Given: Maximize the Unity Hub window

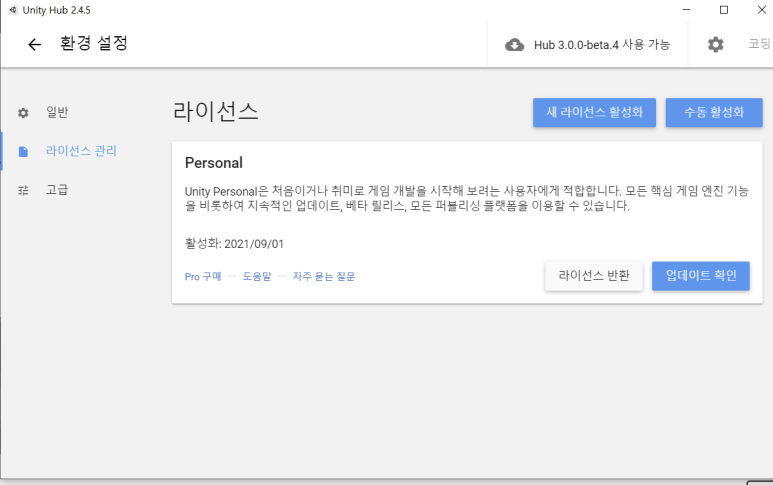Looking at the screenshot, I should tap(724, 10).
